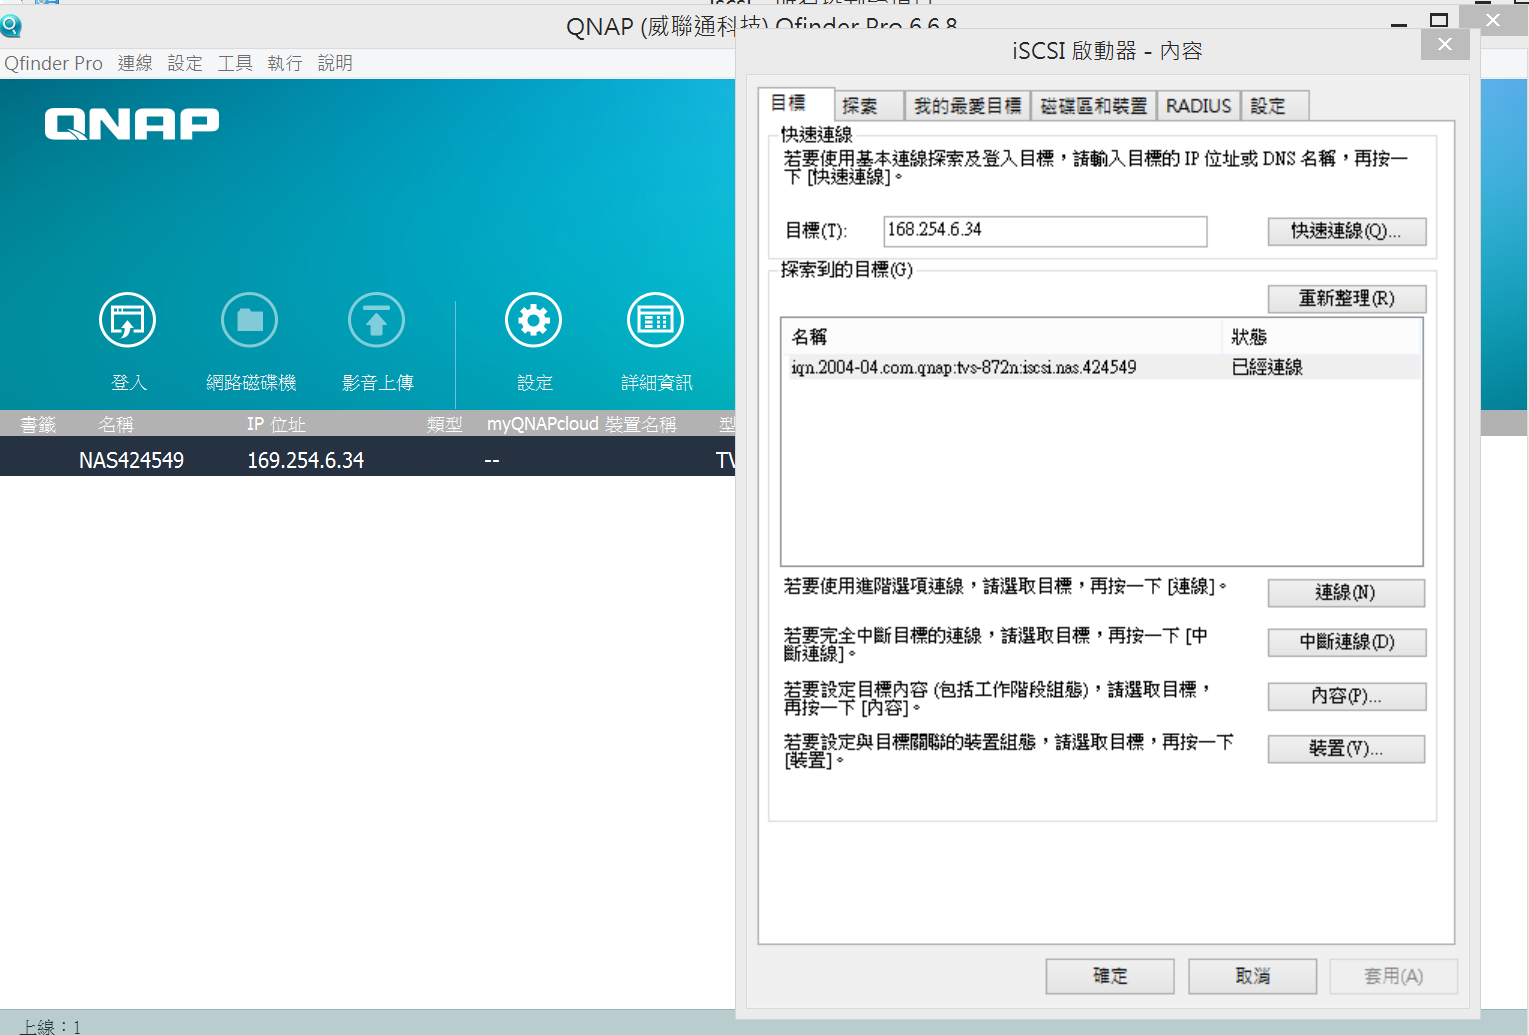Open the 設定 menu in the menu bar
This screenshot has width=1529, height=1035.
pyautogui.click(x=185, y=63)
